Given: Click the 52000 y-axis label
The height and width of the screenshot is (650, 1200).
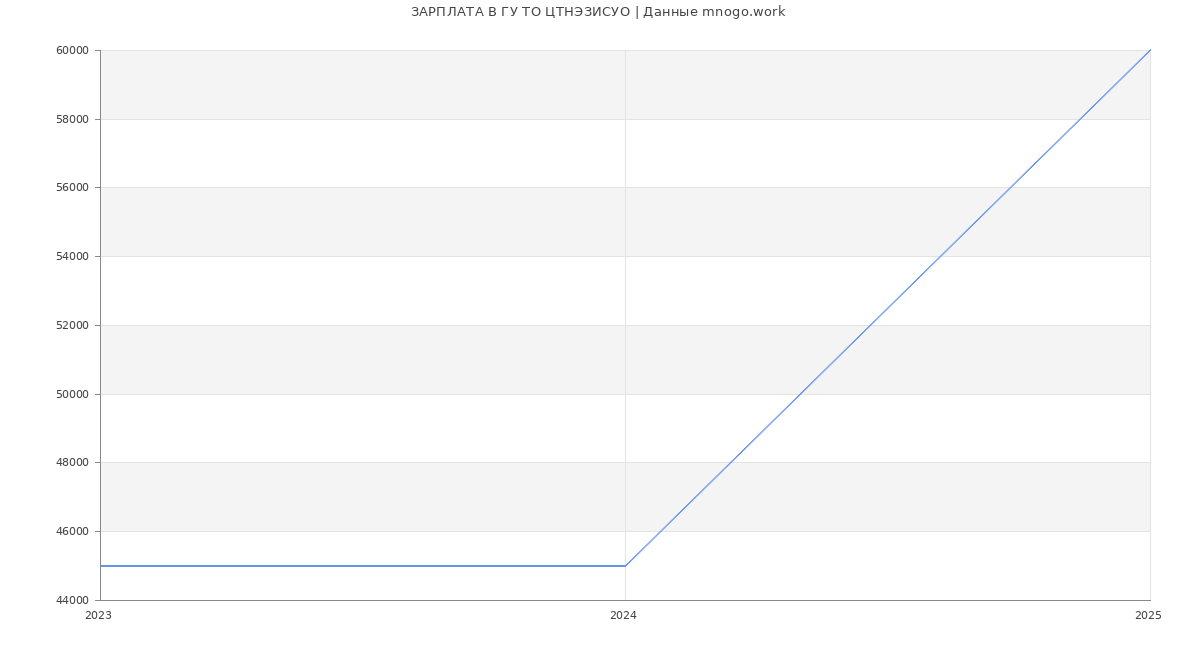Looking at the screenshot, I should click(73, 326).
